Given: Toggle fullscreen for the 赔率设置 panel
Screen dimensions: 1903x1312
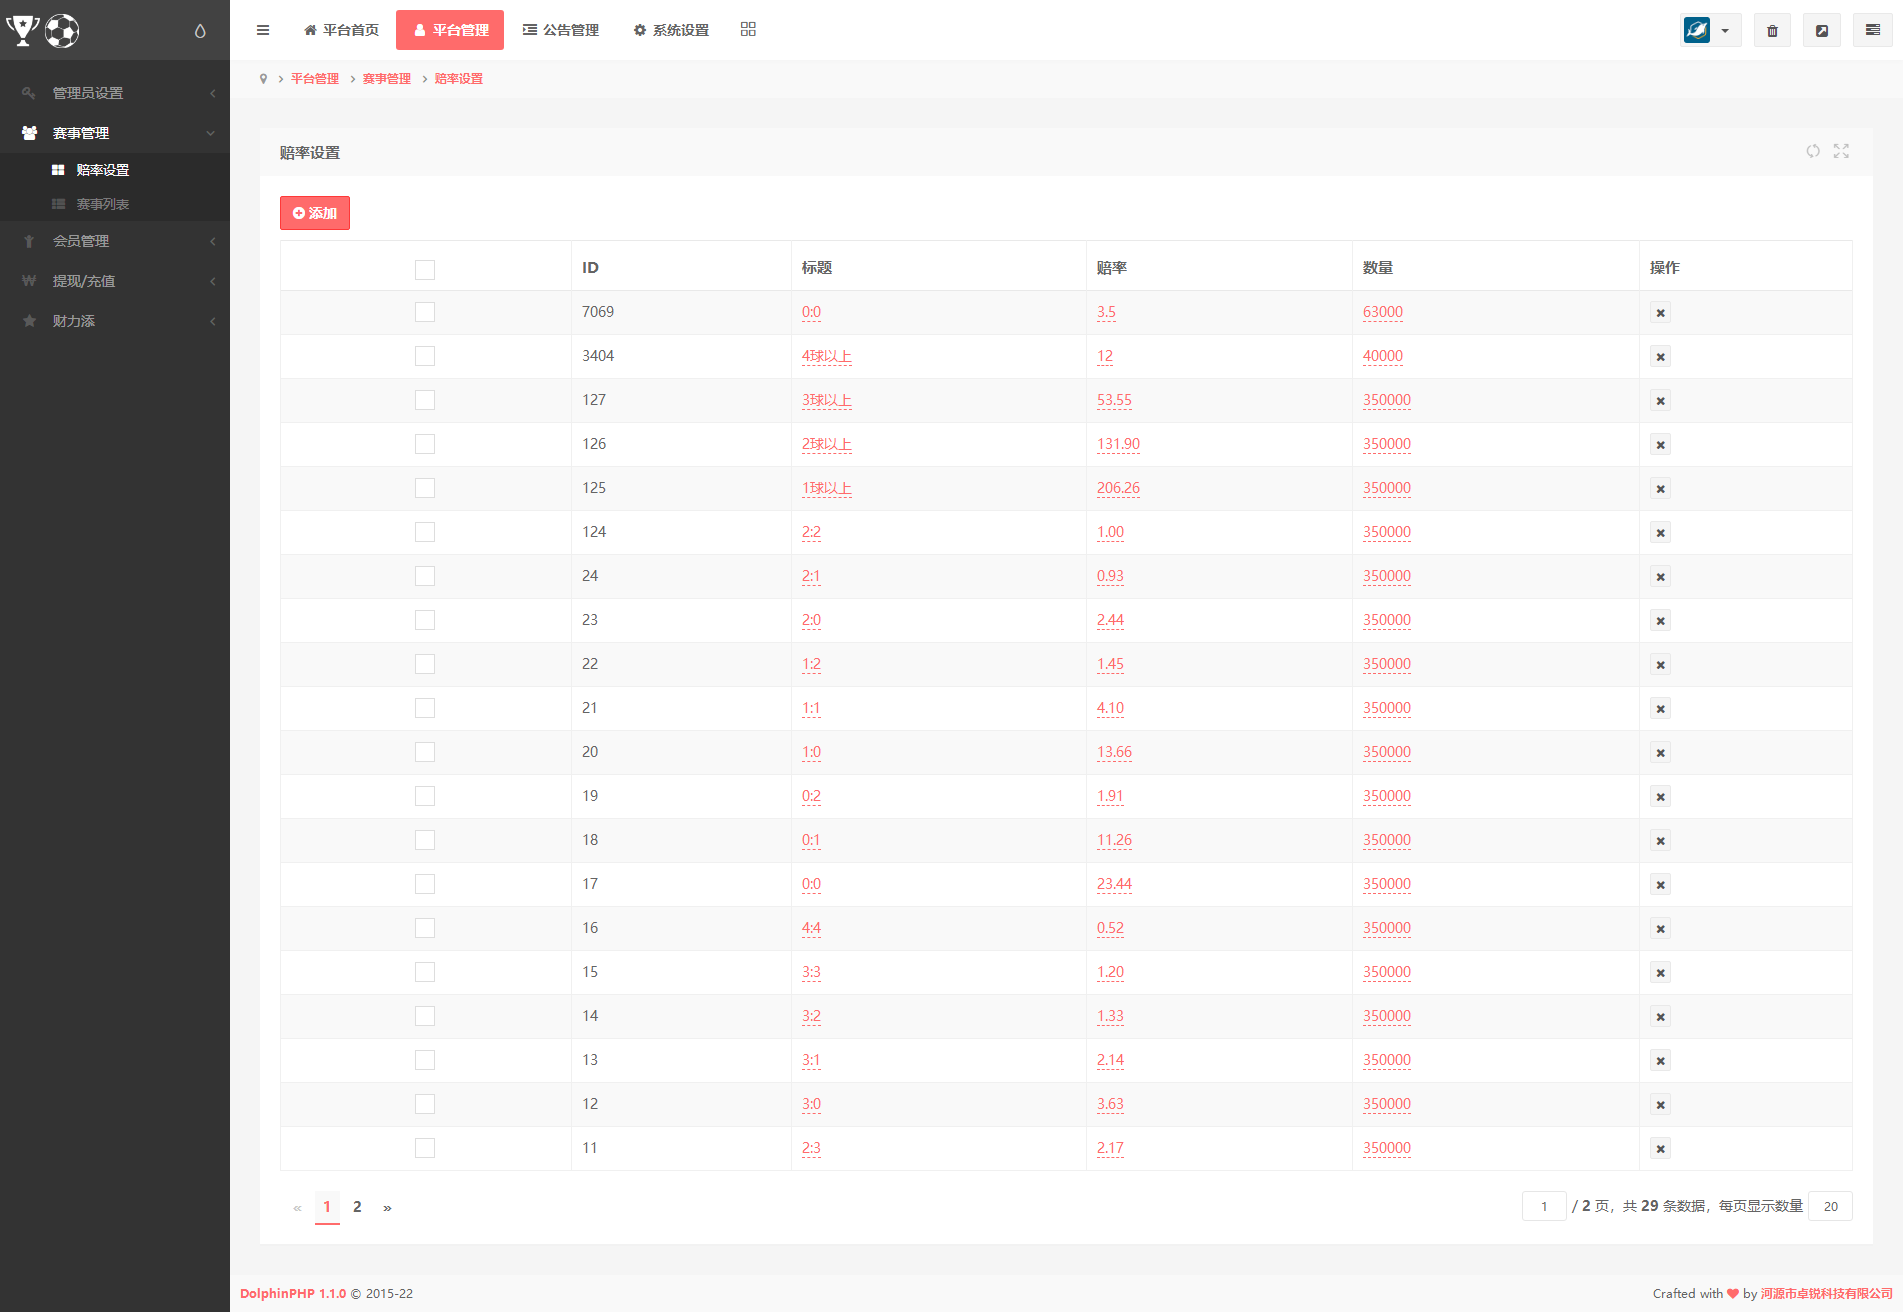Looking at the screenshot, I should (1841, 151).
